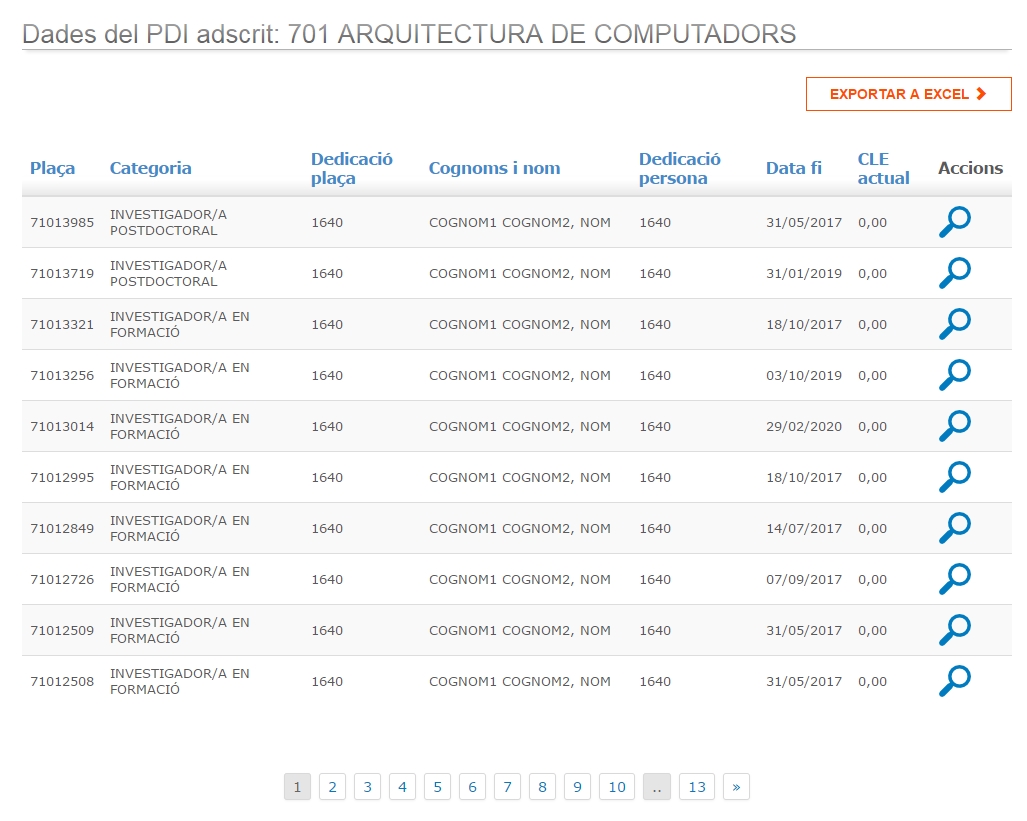Jump to page 10 in pagination
This screenshot has width=1027, height=821.
tap(616, 787)
